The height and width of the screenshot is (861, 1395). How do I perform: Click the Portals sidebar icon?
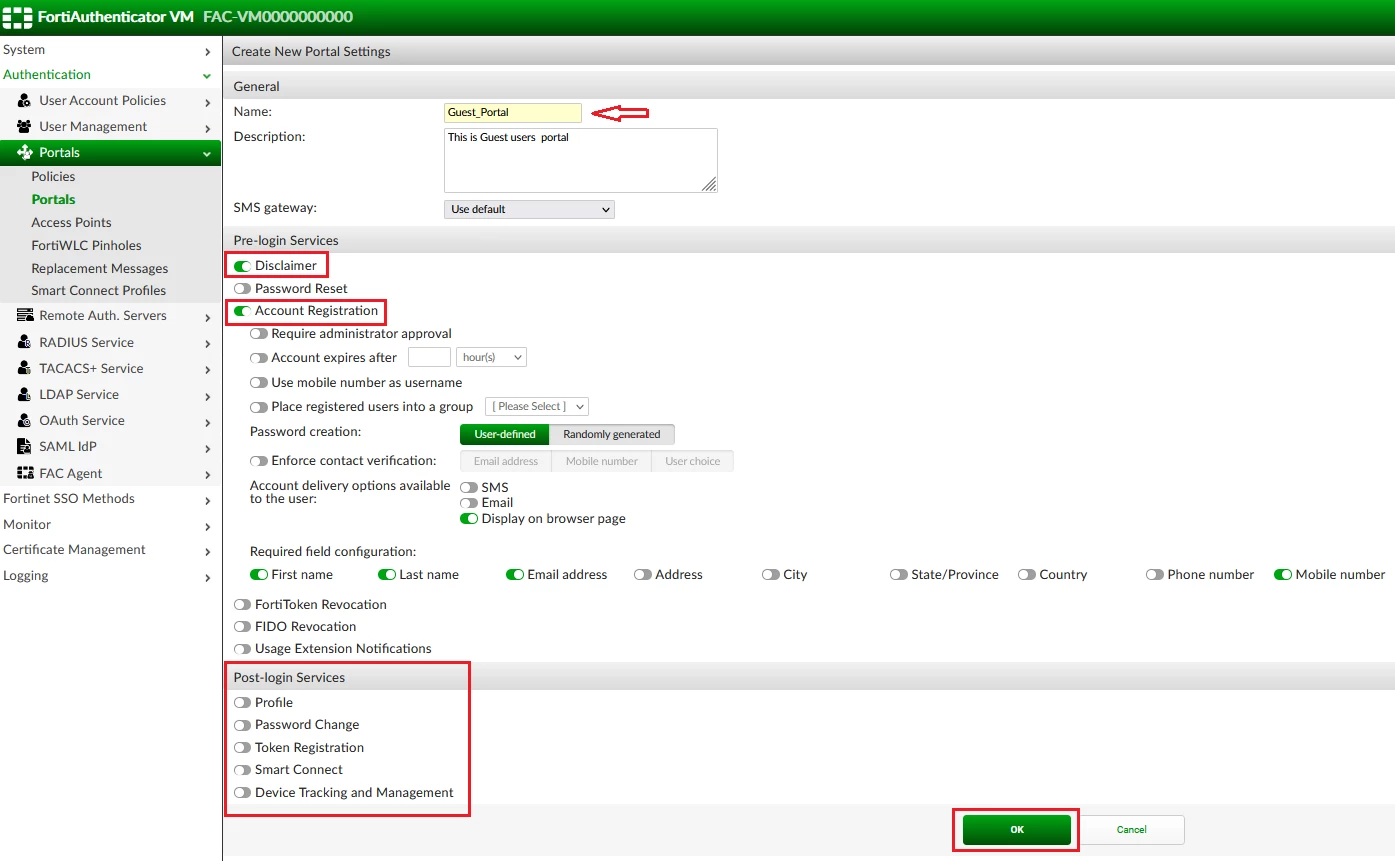click(24, 153)
